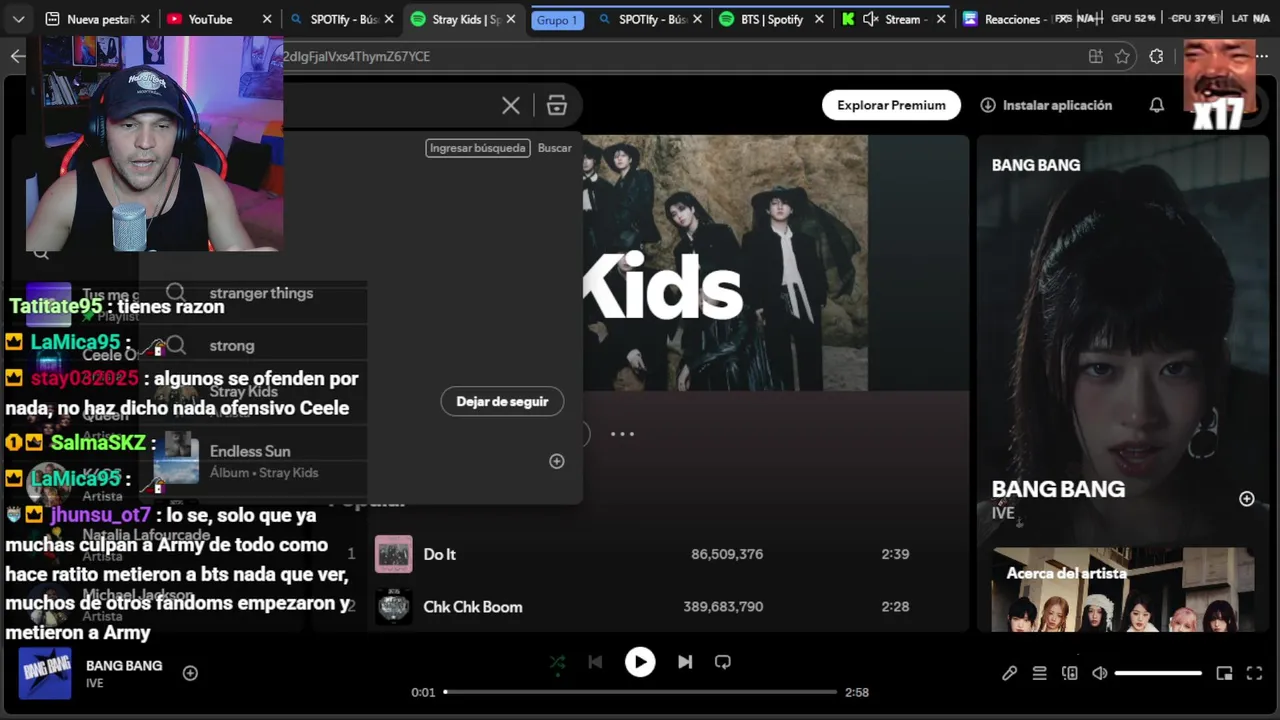This screenshot has width=1280, height=720.
Task: Open IVE artist link in now-playing bar
Action: click(x=94, y=683)
